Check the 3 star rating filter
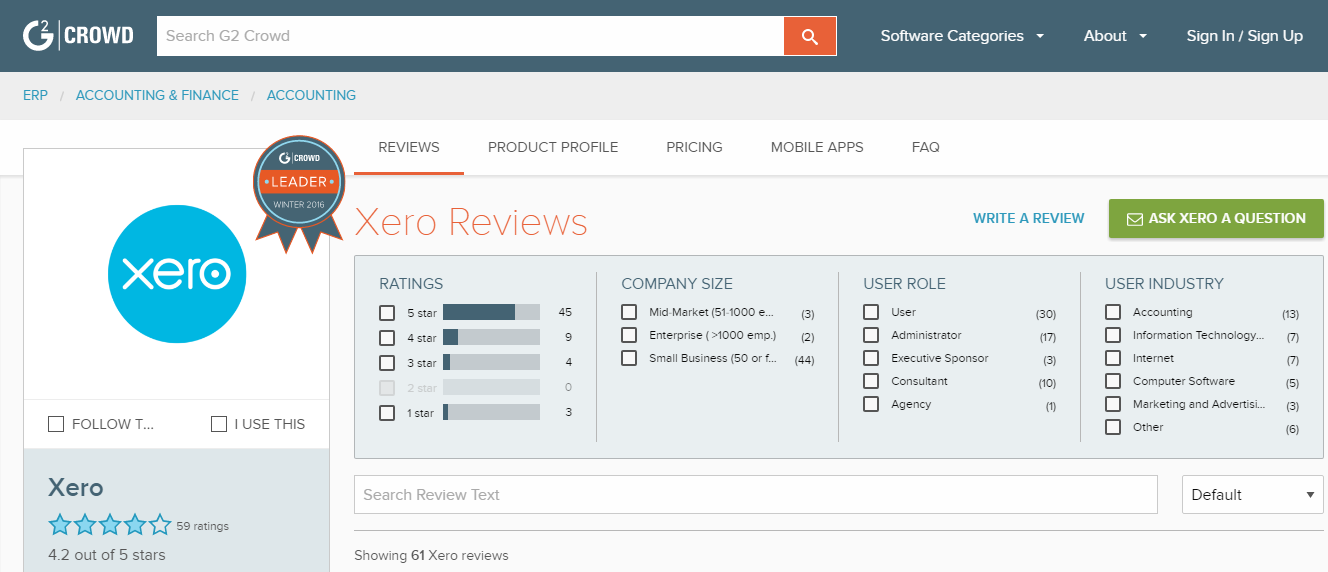The width and height of the screenshot is (1328, 572). pos(387,363)
